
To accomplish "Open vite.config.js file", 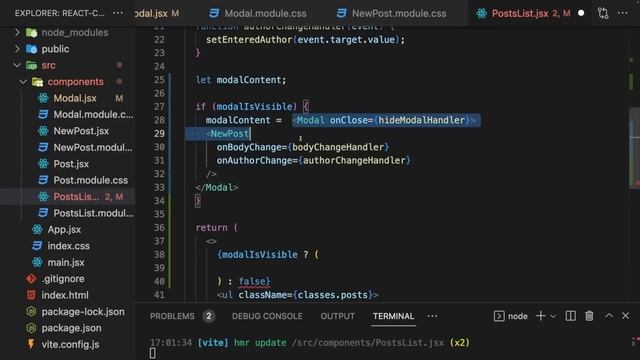I will [x=70, y=344].
